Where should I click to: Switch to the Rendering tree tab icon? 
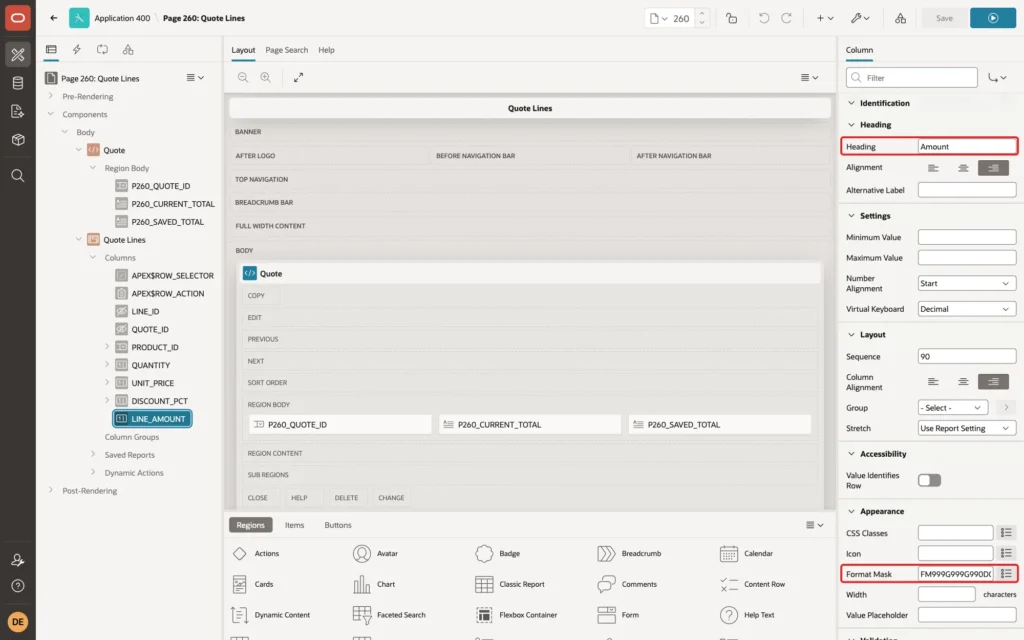[51, 50]
